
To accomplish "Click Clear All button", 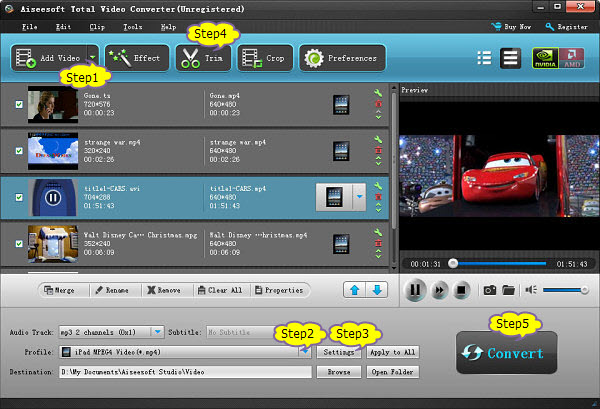I will coord(220,290).
